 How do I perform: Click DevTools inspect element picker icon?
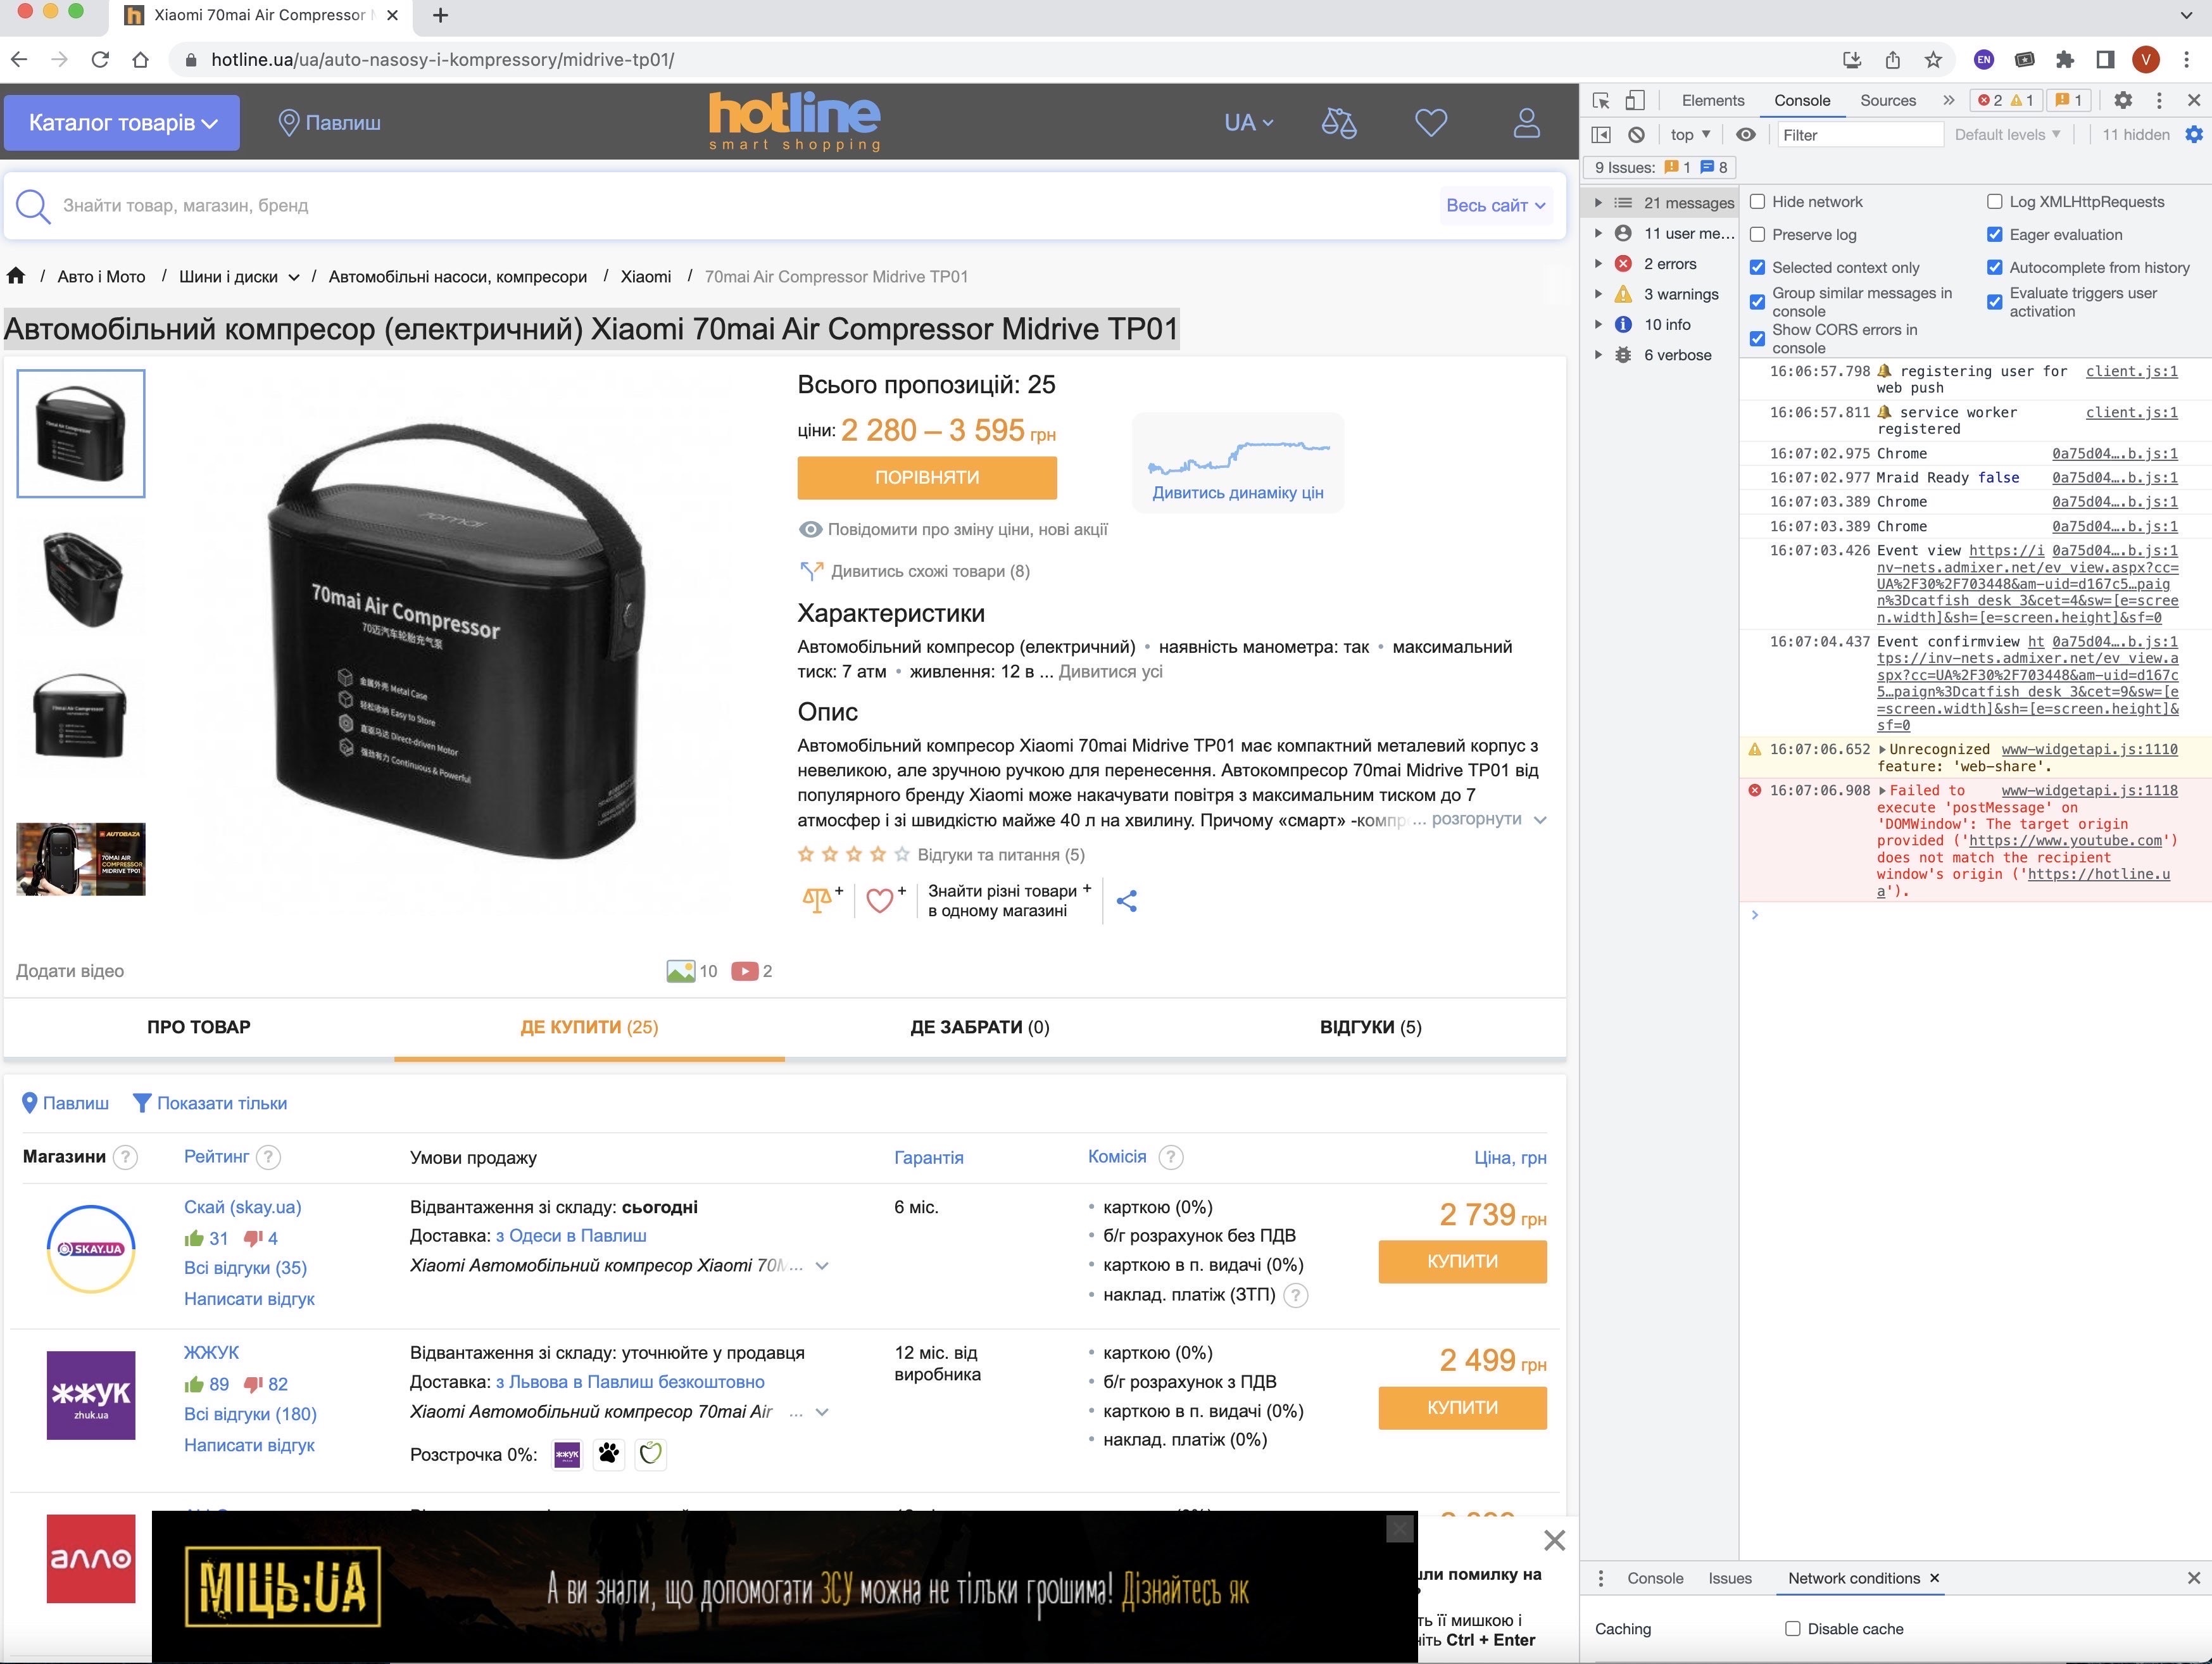coord(1601,100)
